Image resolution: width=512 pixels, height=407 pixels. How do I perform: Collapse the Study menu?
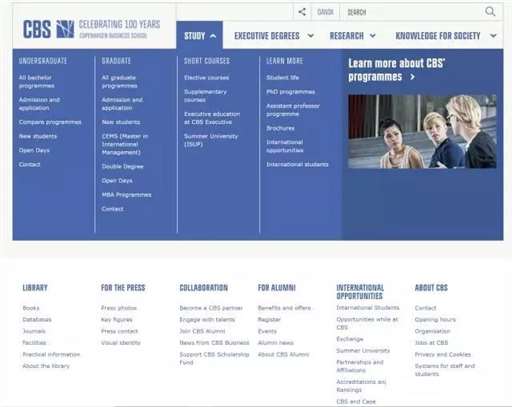pos(199,36)
